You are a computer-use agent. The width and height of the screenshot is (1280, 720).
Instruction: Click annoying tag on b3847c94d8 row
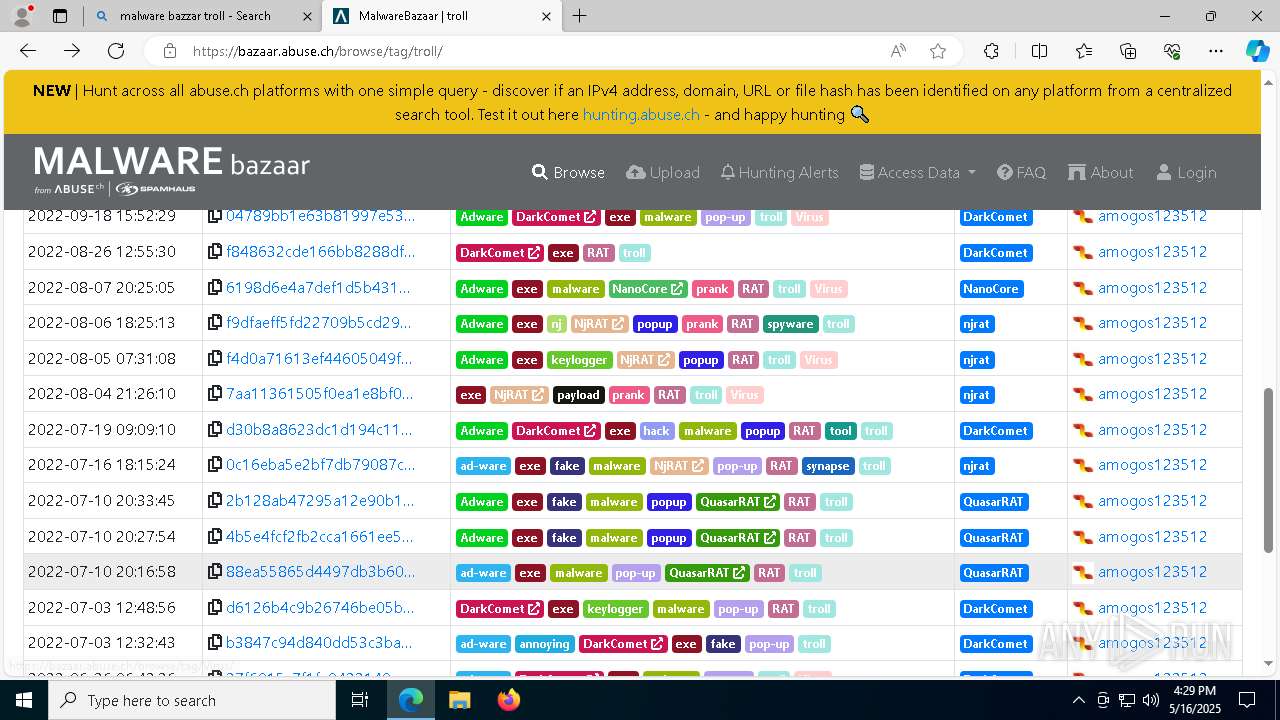click(544, 644)
